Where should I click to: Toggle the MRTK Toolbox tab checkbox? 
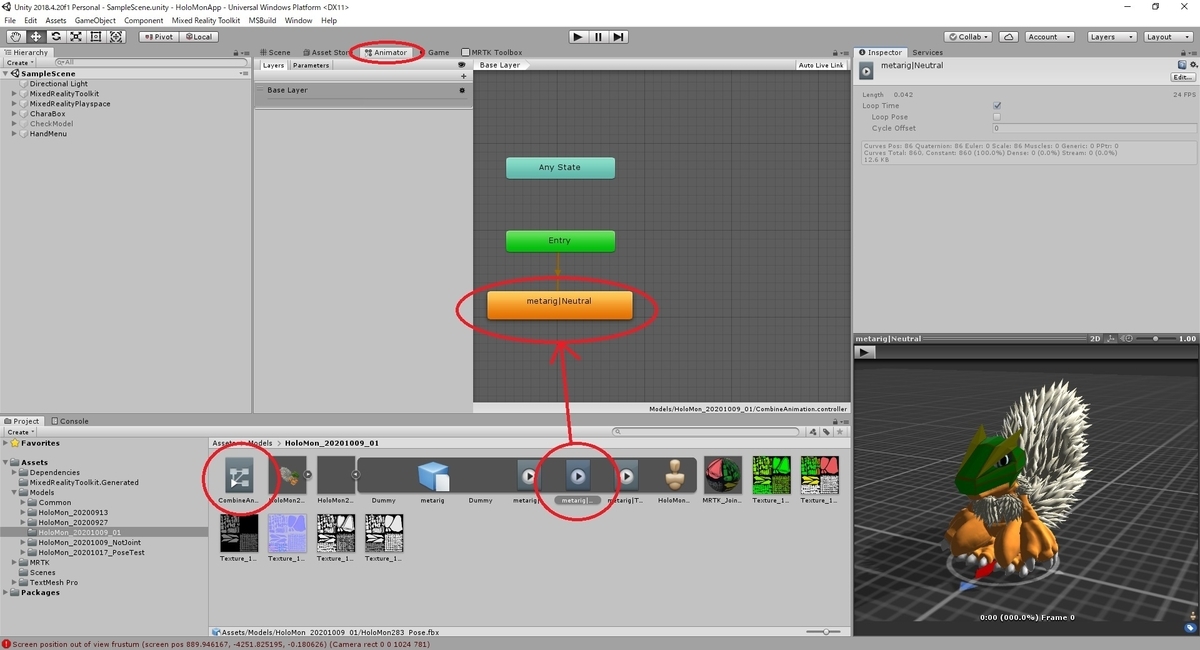click(x=466, y=52)
